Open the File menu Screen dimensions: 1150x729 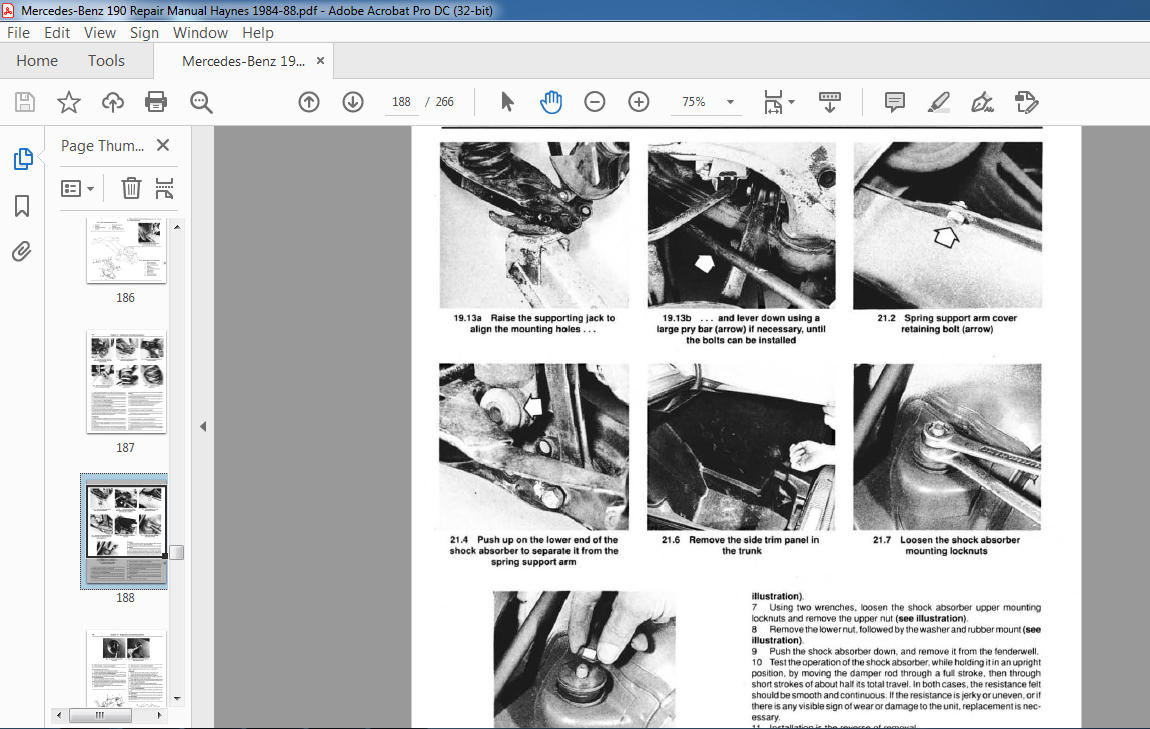[18, 33]
